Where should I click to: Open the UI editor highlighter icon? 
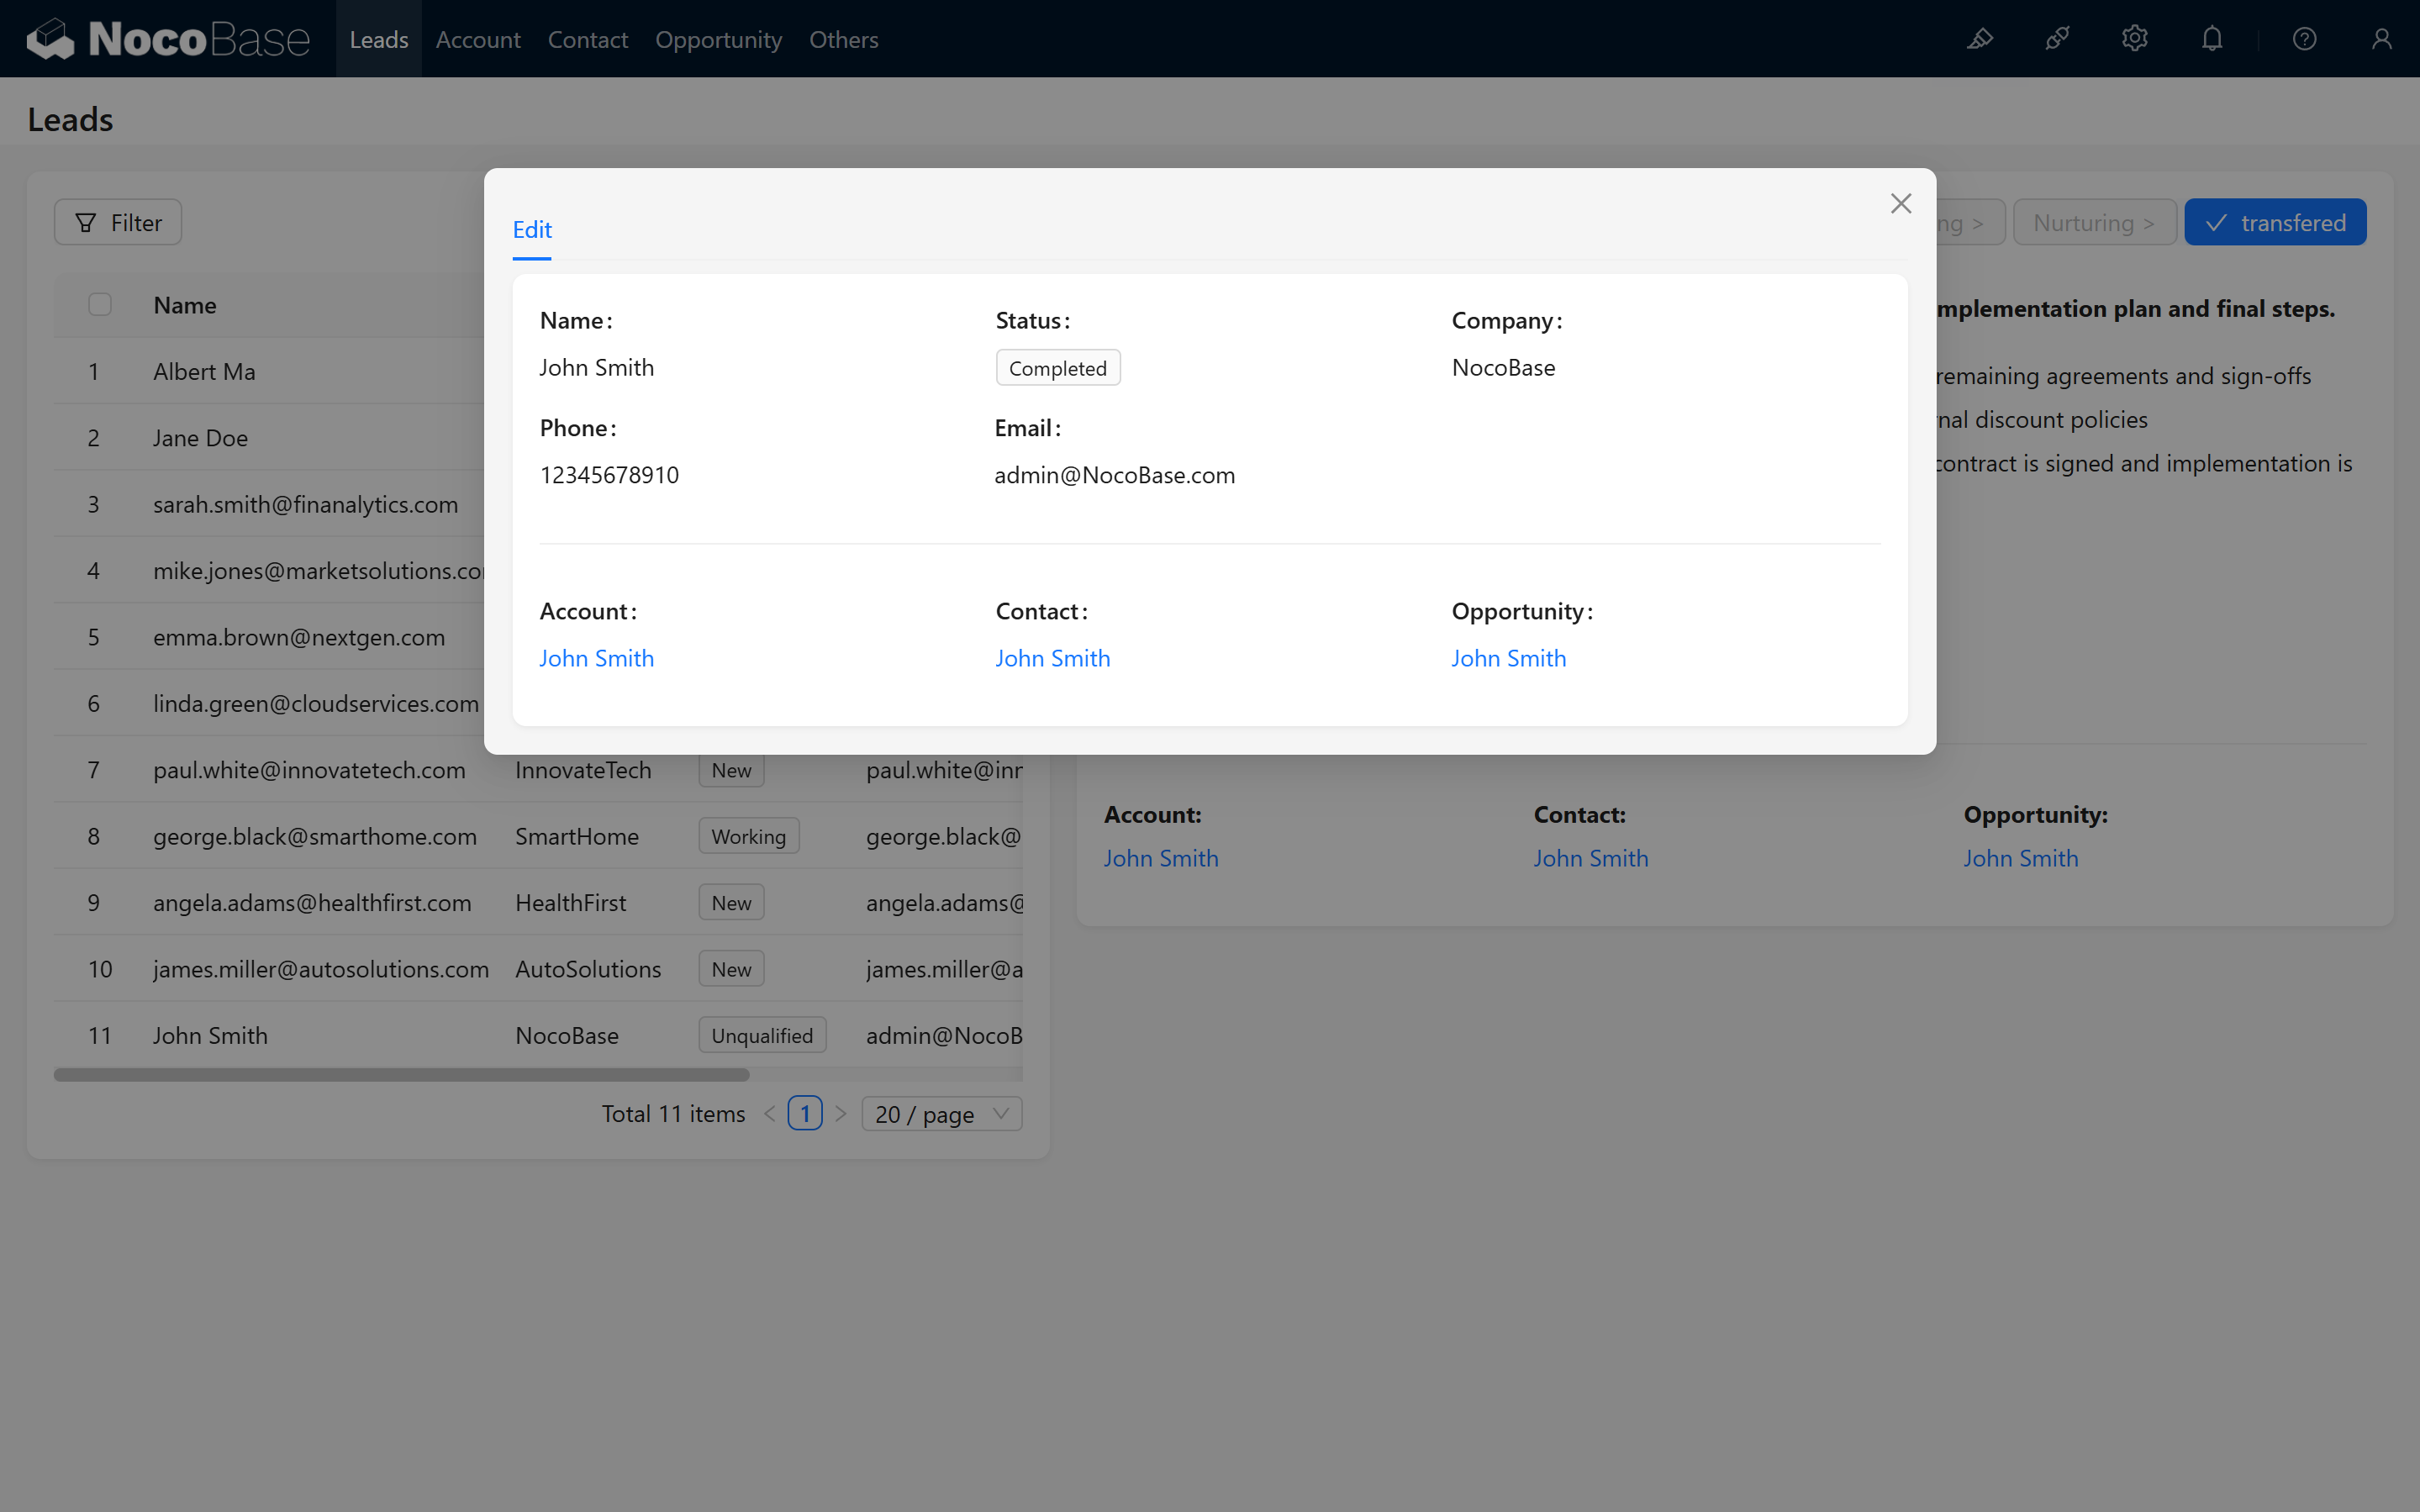click(x=1980, y=39)
